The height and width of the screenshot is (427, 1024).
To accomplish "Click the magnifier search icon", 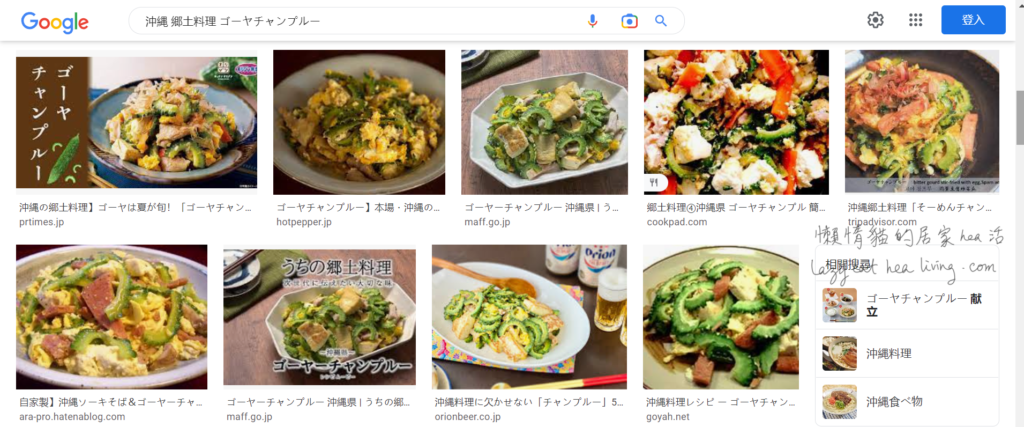I will coord(661,21).
